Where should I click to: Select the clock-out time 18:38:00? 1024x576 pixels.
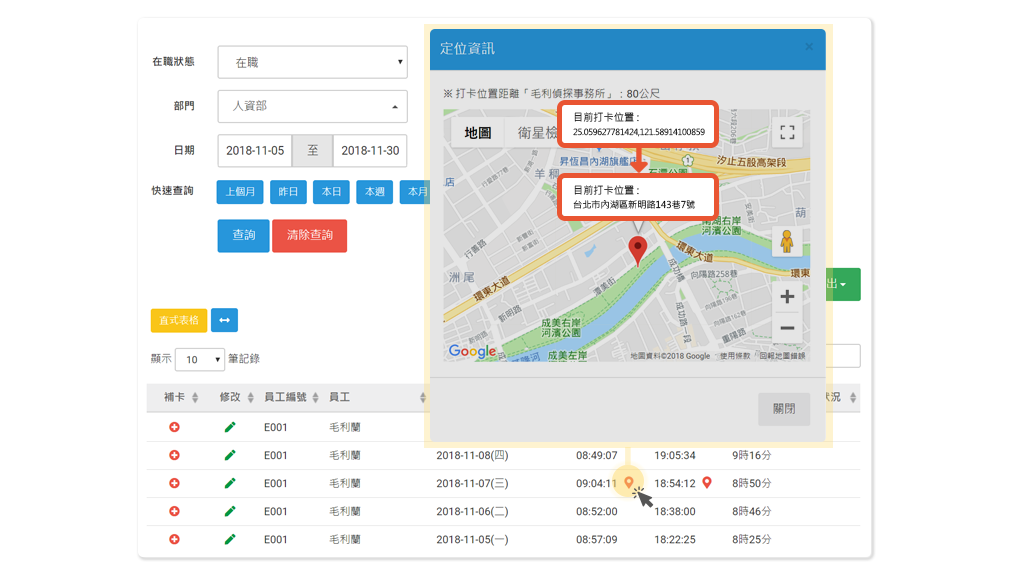click(675, 511)
